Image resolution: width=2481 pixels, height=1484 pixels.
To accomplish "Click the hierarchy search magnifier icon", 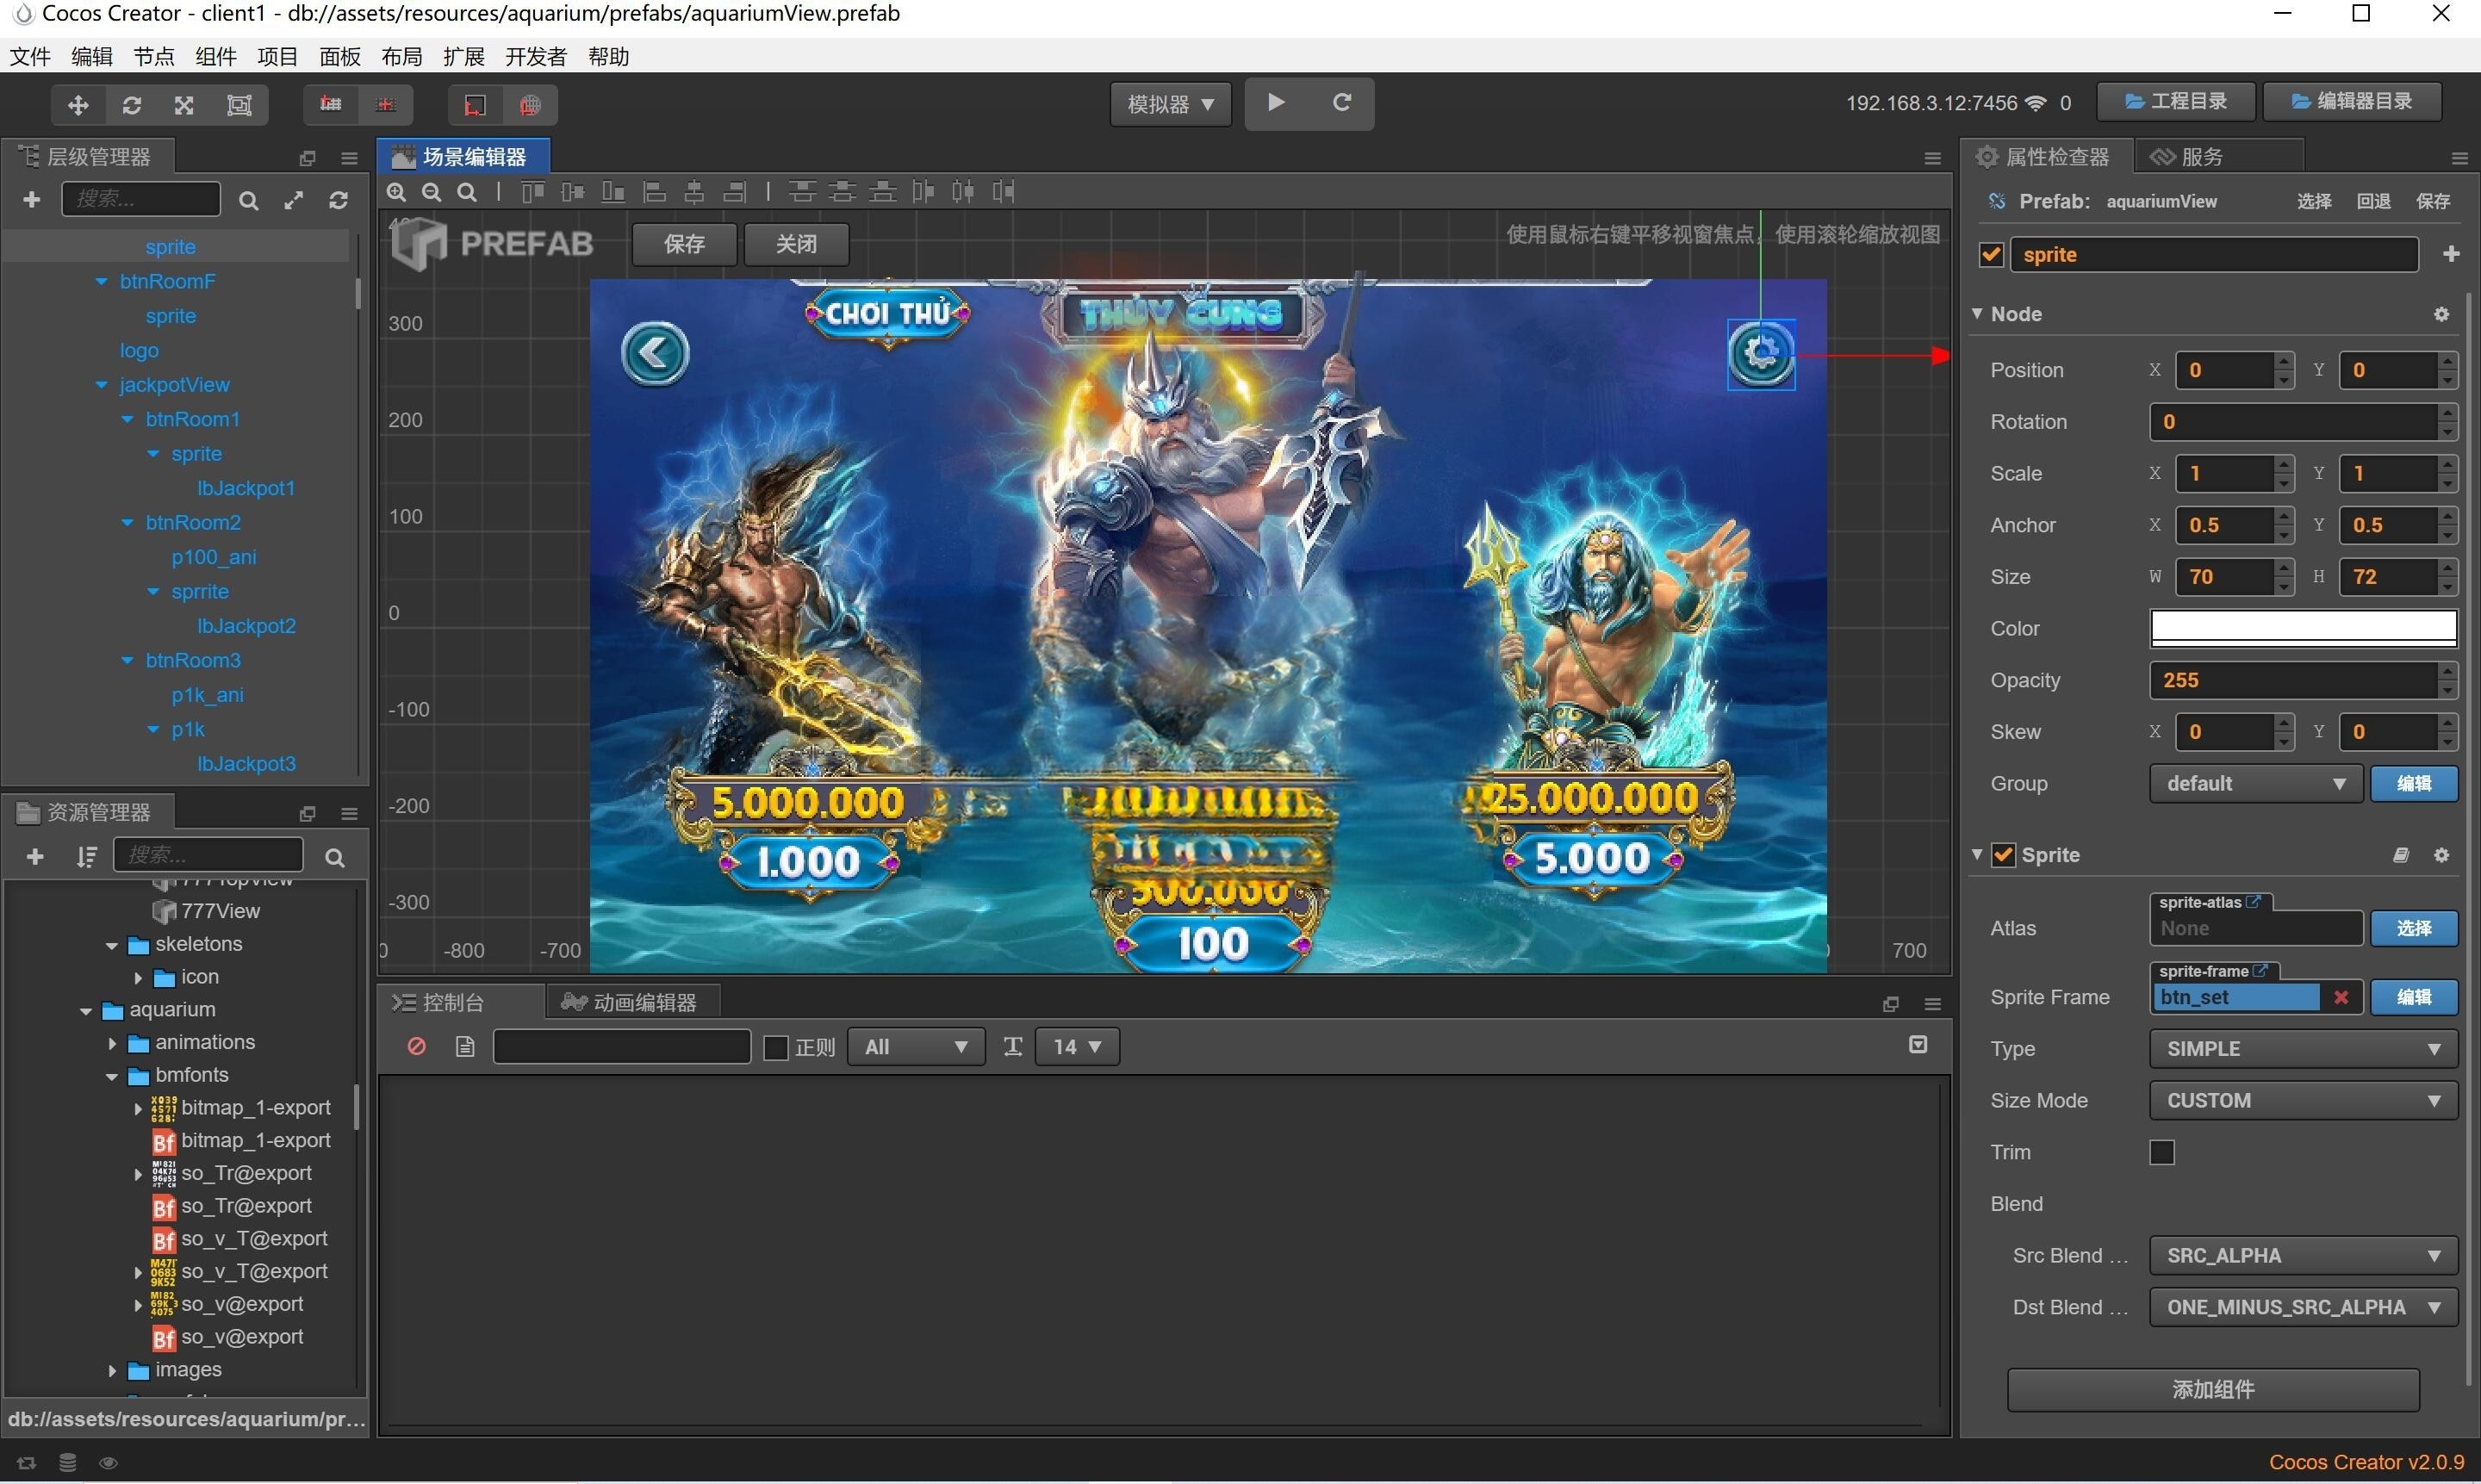I will click(x=249, y=201).
